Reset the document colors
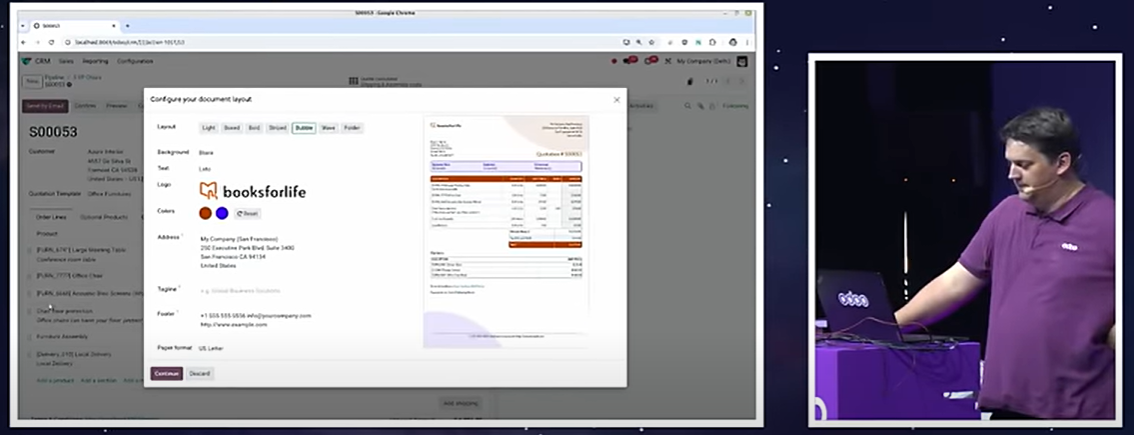This screenshot has width=1134, height=435. (247, 214)
